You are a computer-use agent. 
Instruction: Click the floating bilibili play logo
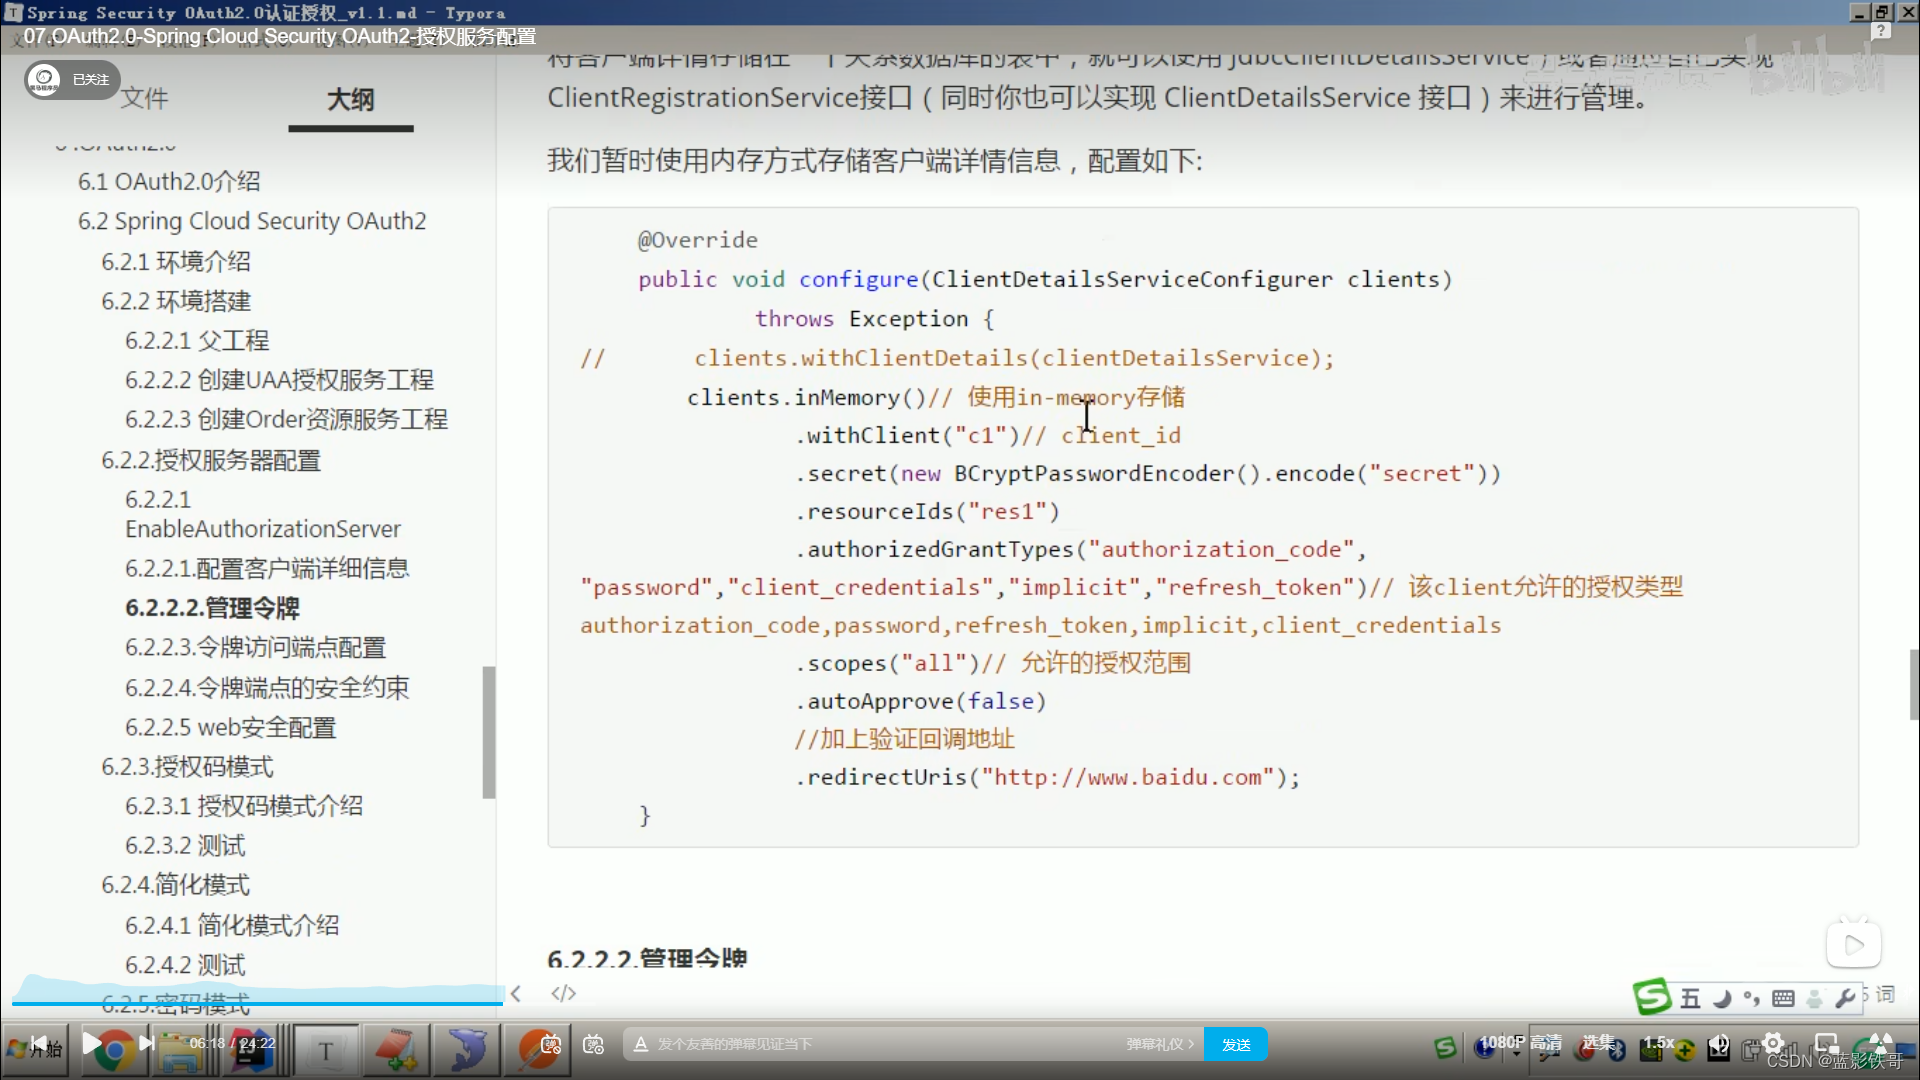pyautogui.click(x=1854, y=944)
